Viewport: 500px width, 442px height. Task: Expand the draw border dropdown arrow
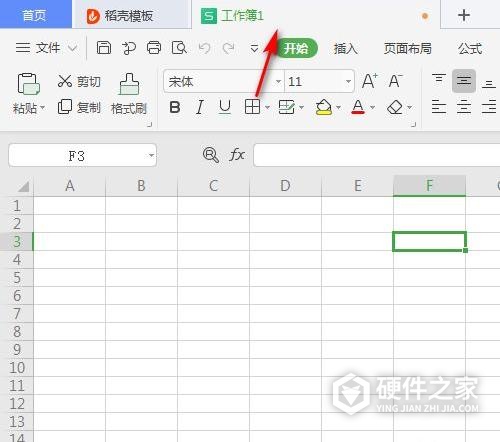click(x=302, y=107)
